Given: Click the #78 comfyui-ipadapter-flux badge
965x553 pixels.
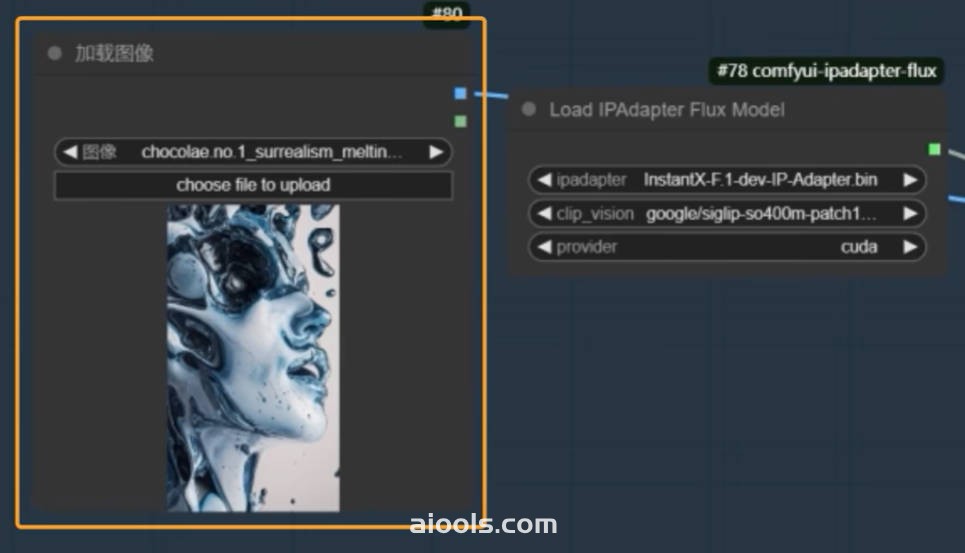Looking at the screenshot, I should (x=827, y=71).
